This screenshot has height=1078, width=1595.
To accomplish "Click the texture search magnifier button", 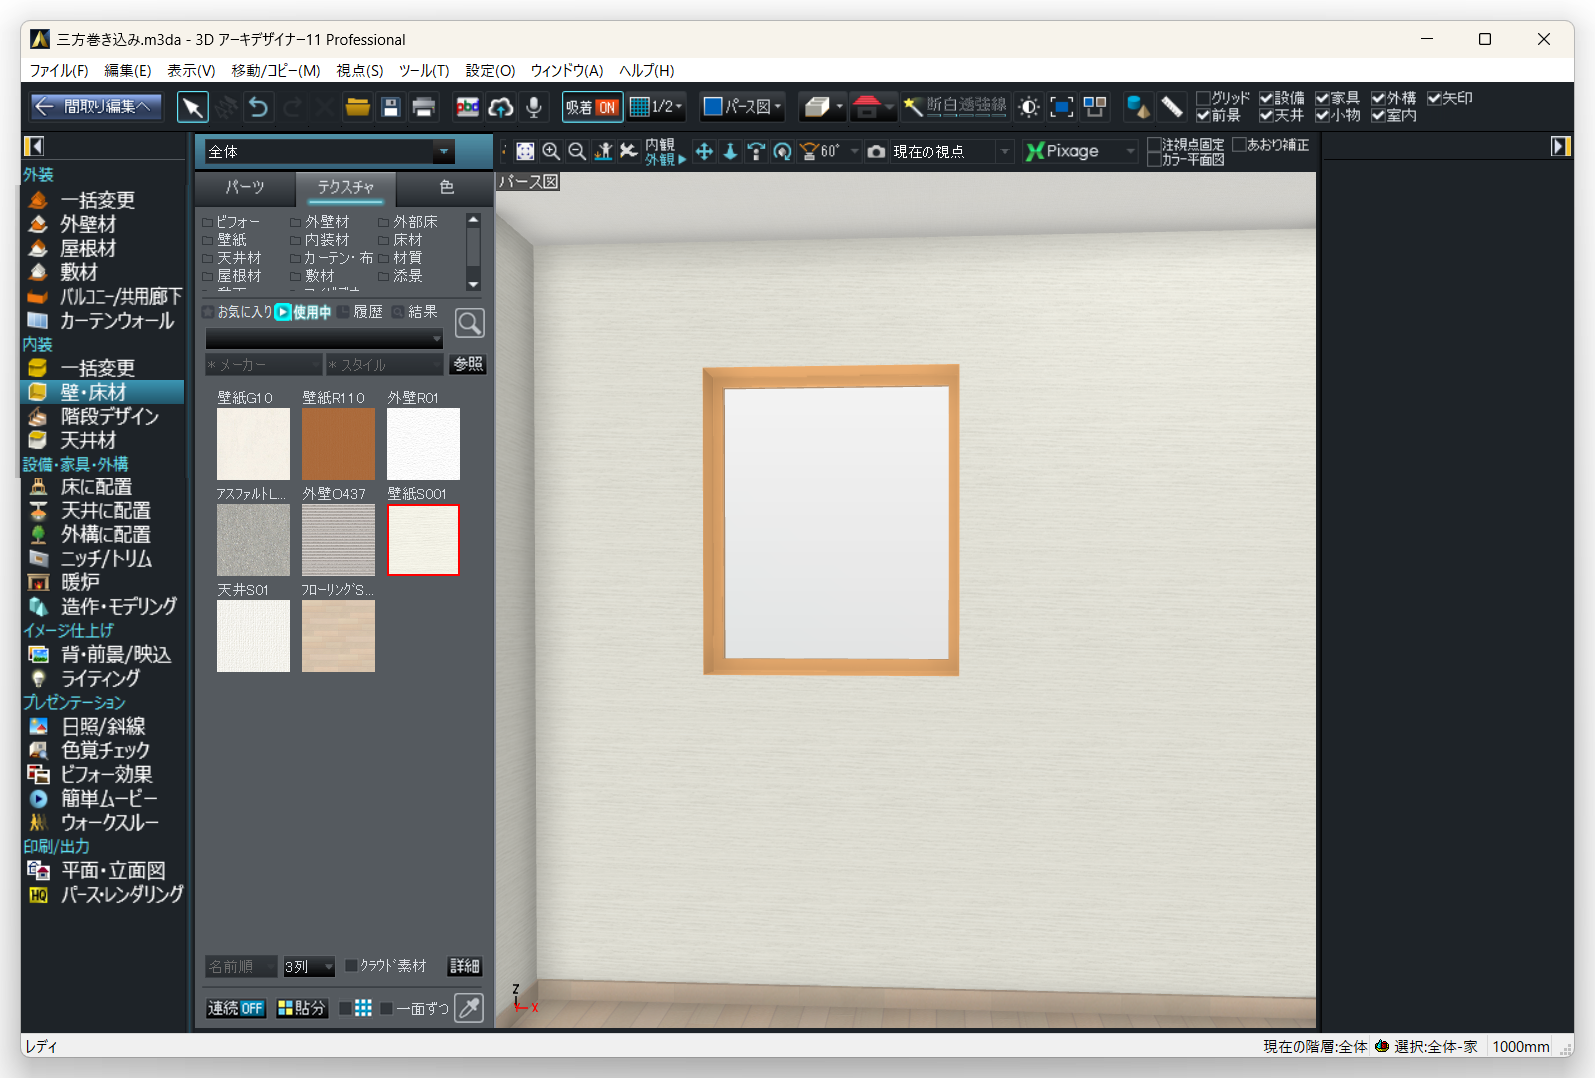I will click(470, 323).
